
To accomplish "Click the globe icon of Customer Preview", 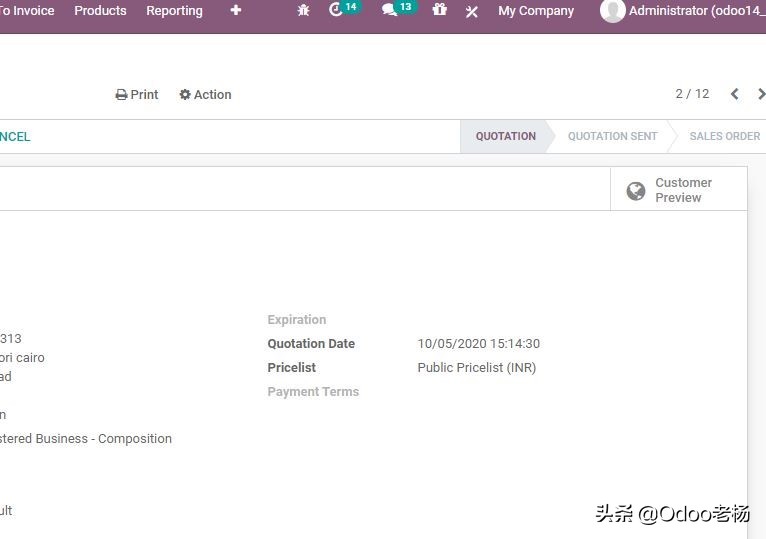I will [x=636, y=191].
